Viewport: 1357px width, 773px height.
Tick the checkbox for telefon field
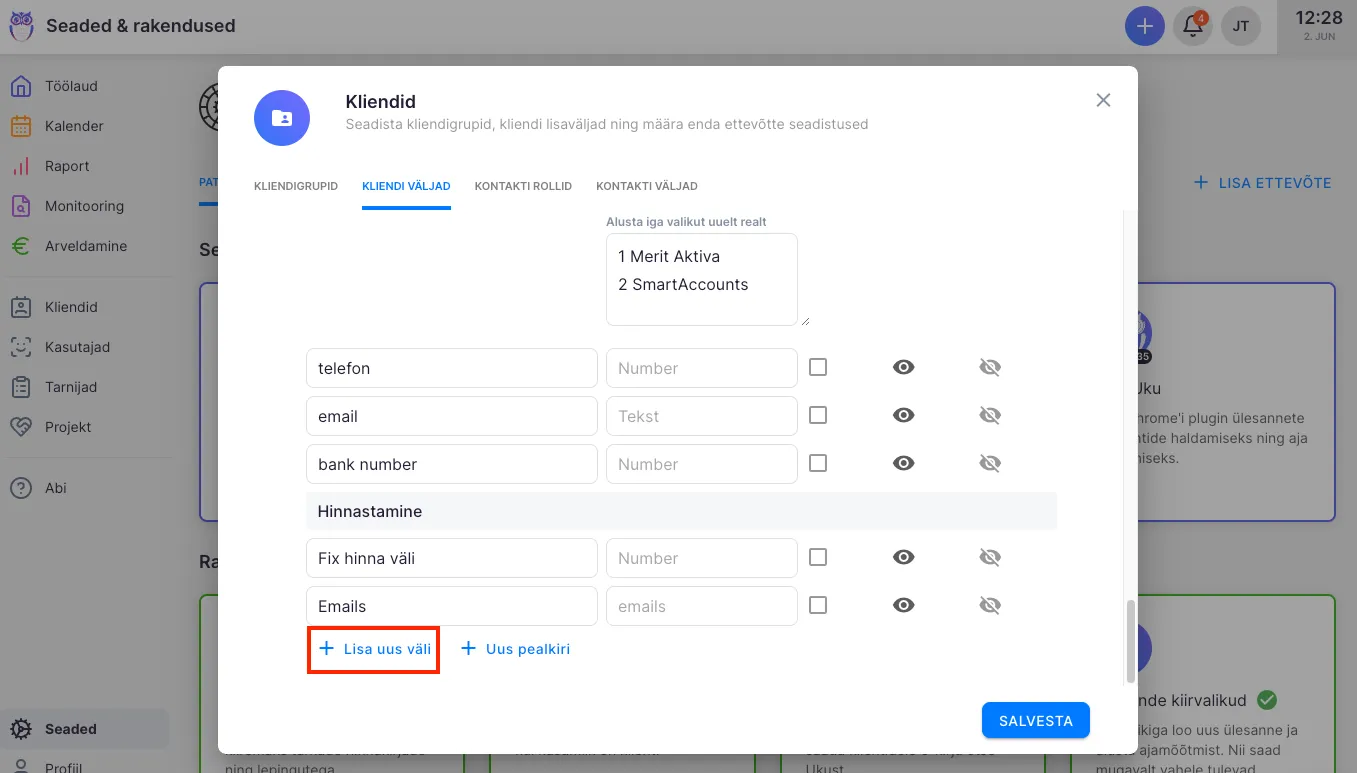coord(818,368)
